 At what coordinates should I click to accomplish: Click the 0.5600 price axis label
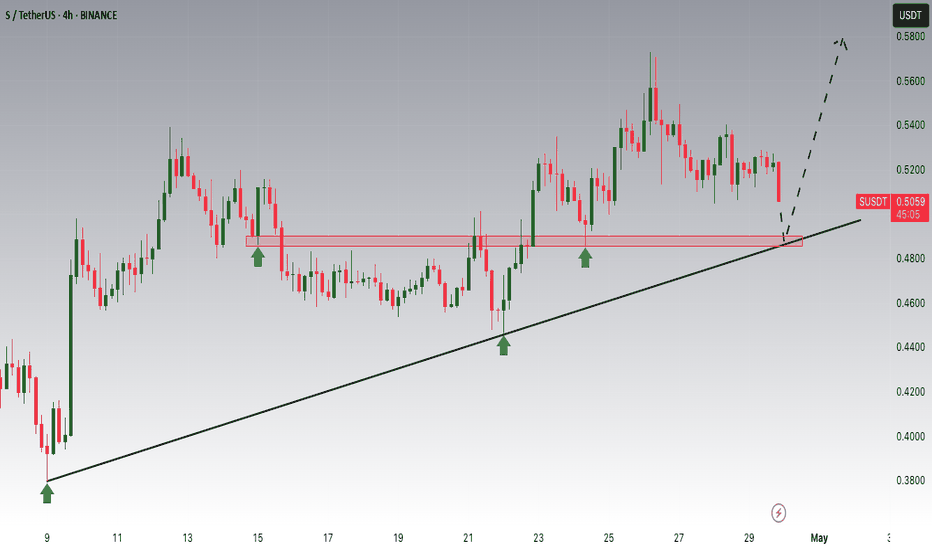pyautogui.click(x=911, y=81)
